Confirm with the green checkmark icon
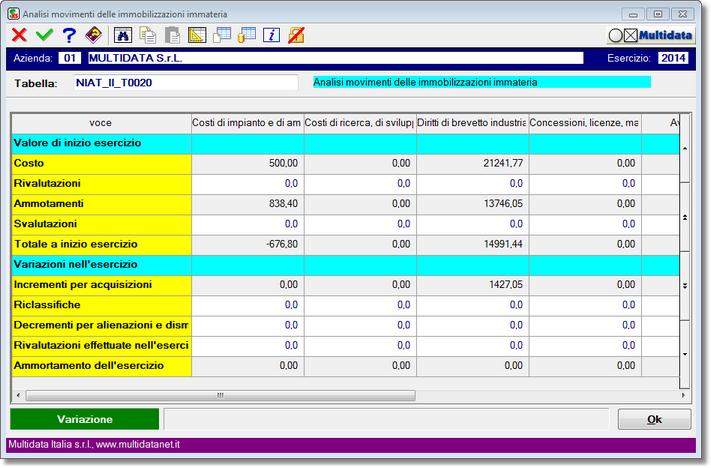Image resolution: width=711 pixels, height=468 pixels. (44, 35)
